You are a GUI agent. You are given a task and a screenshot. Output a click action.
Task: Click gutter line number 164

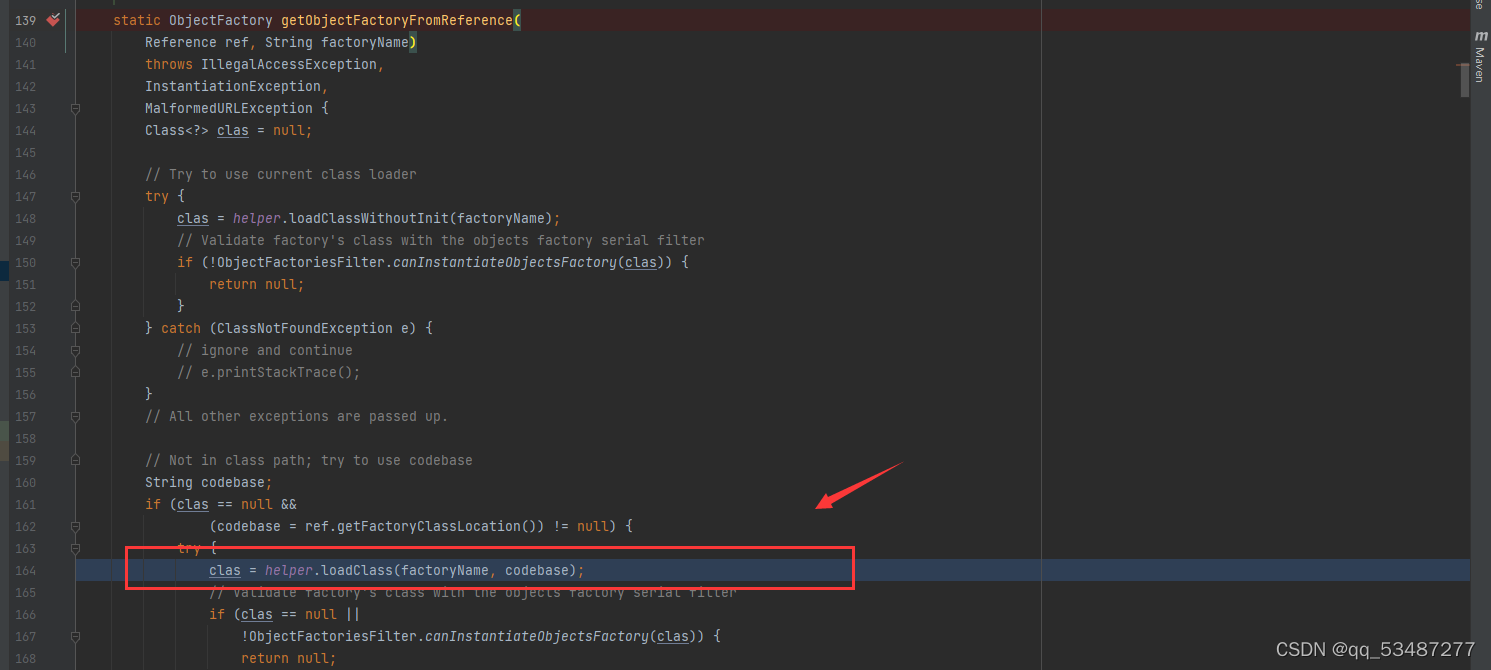(25, 570)
